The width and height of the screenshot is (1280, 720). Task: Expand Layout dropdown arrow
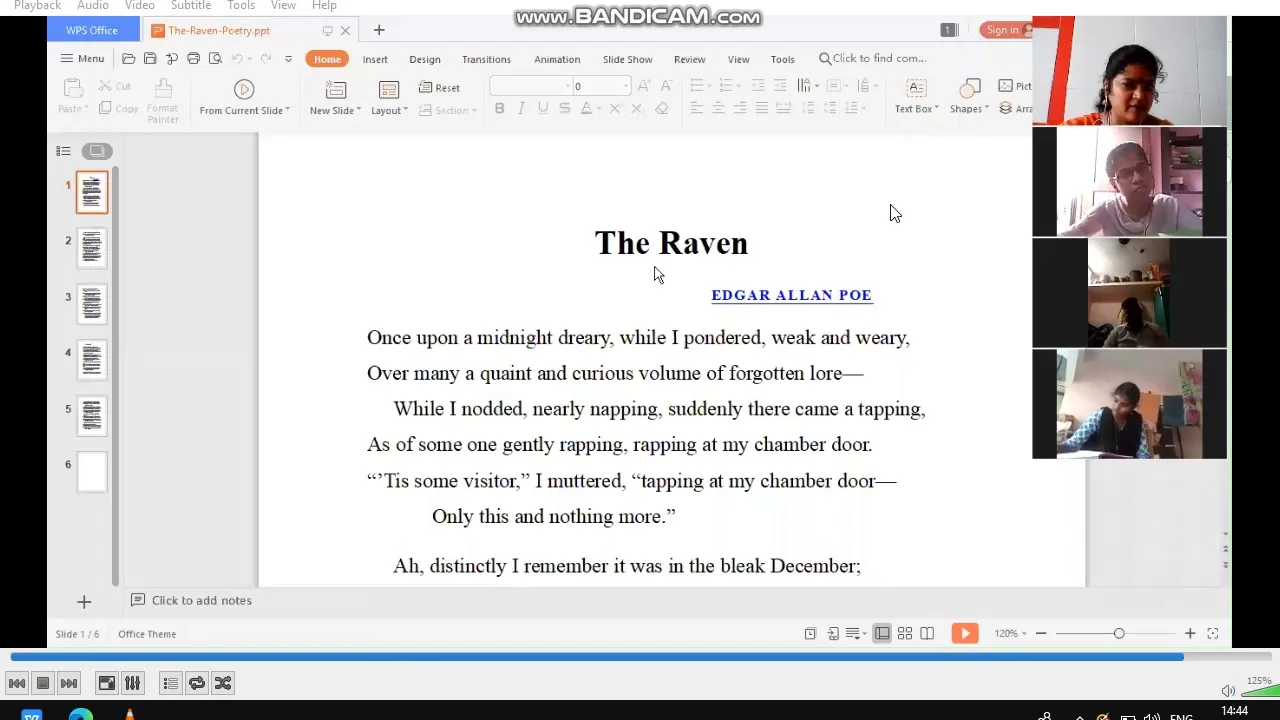tap(405, 111)
